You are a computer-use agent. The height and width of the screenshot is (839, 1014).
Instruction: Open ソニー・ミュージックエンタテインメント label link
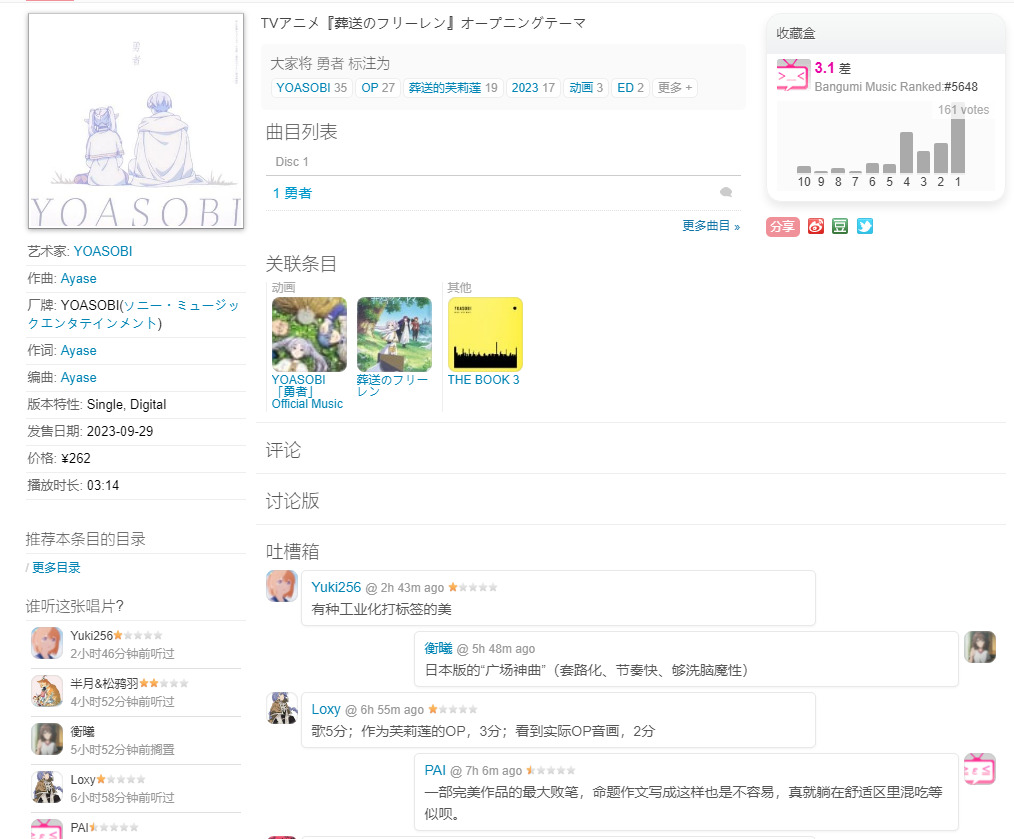[x=133, y=314]
